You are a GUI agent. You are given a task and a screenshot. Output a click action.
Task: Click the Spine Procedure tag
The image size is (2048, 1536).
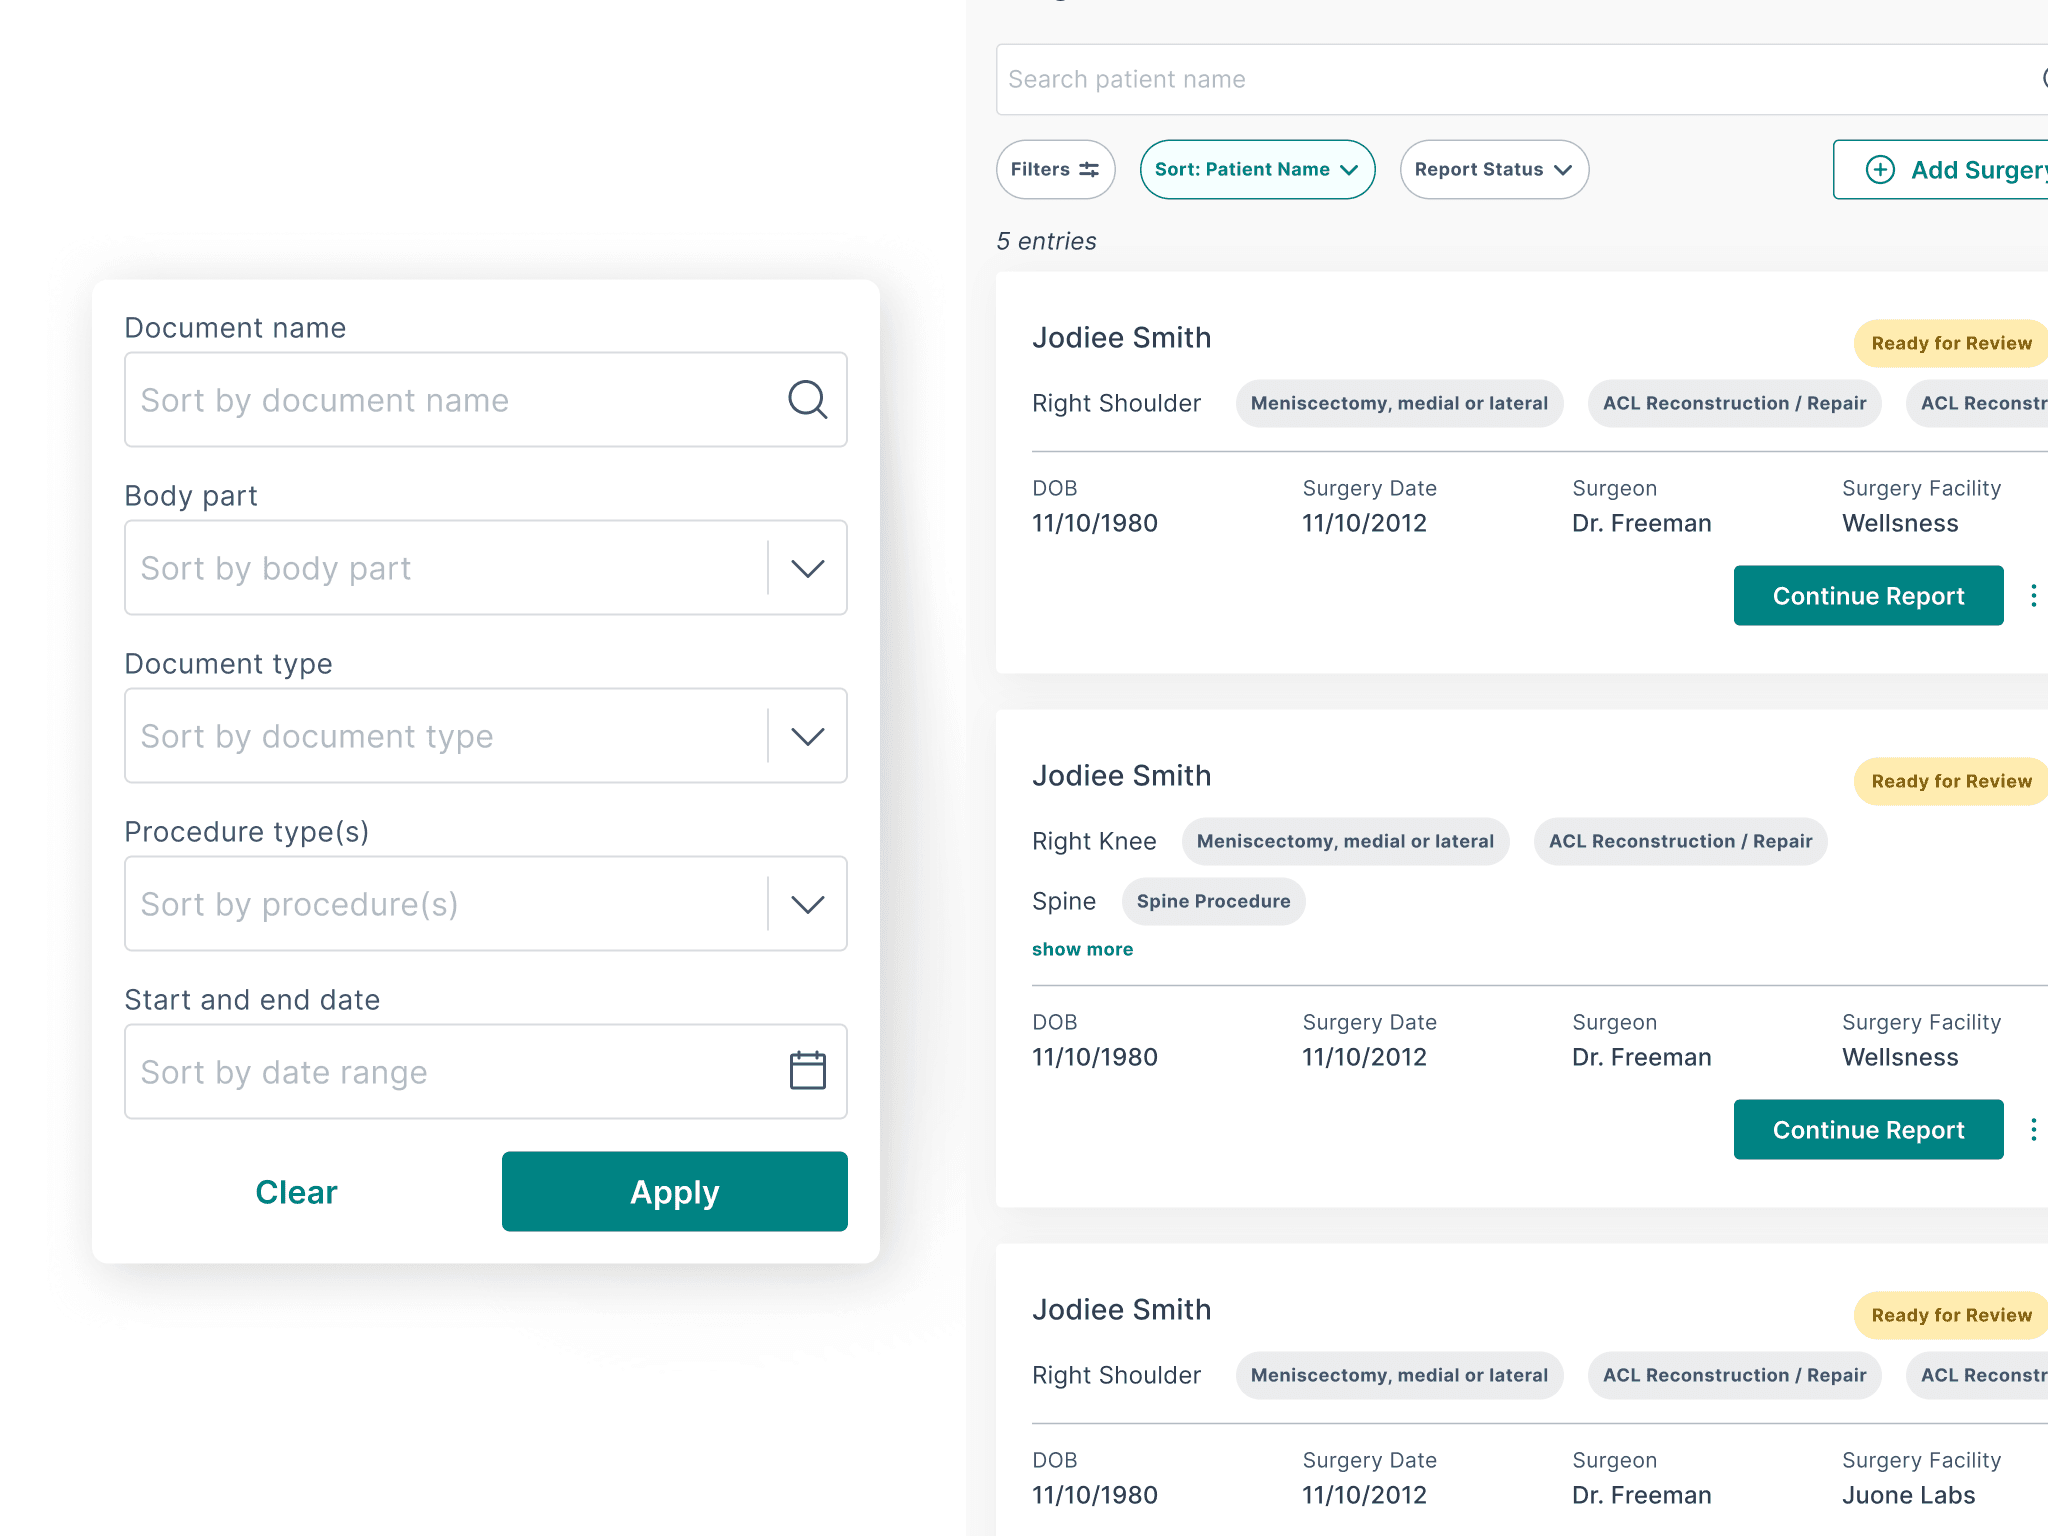coord(1212,901)
